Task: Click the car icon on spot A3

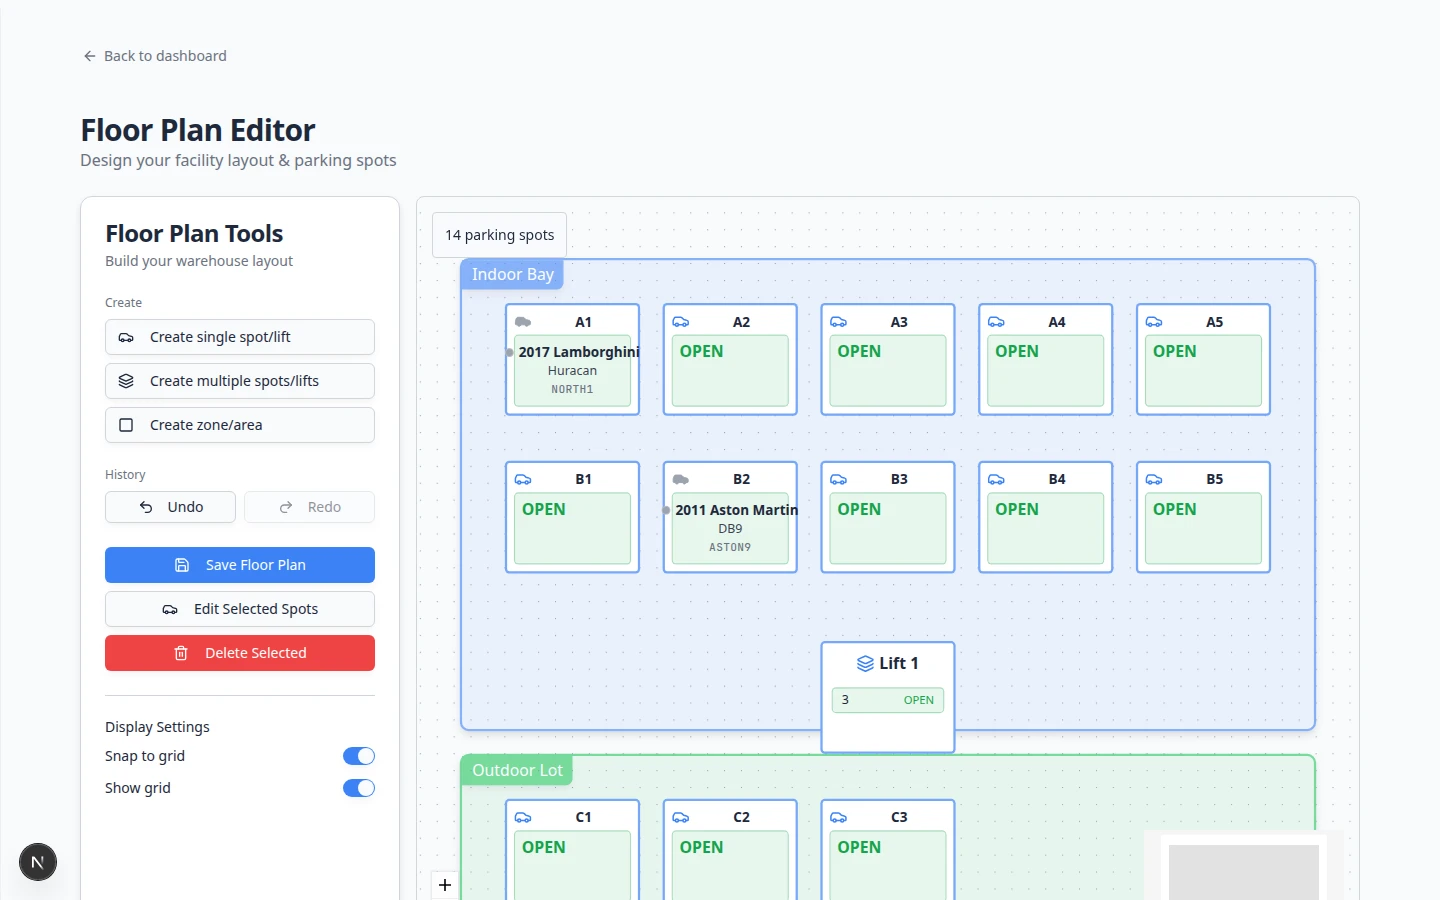Action: 839,322
